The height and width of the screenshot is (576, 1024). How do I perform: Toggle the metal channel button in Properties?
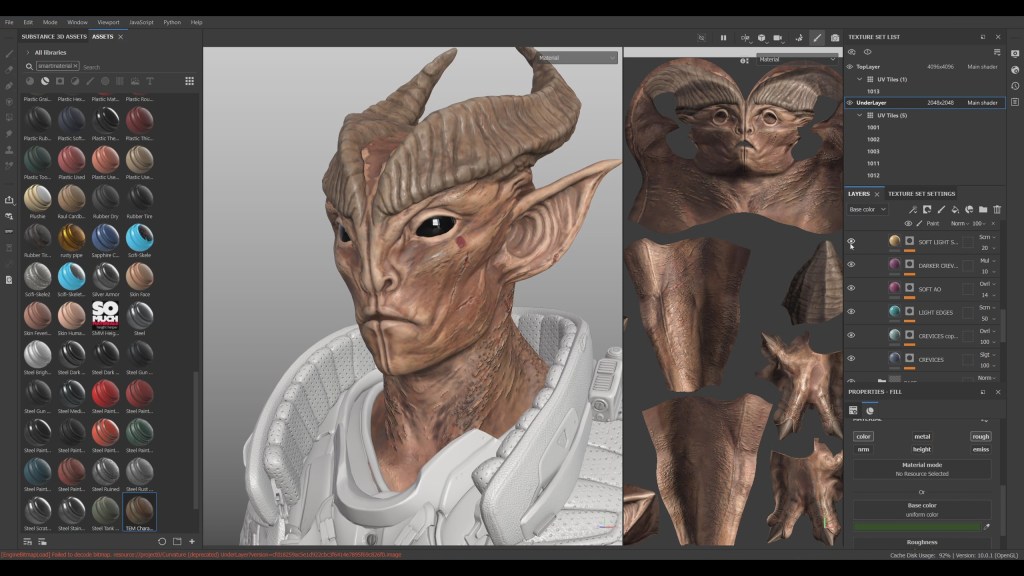point(922,436)
